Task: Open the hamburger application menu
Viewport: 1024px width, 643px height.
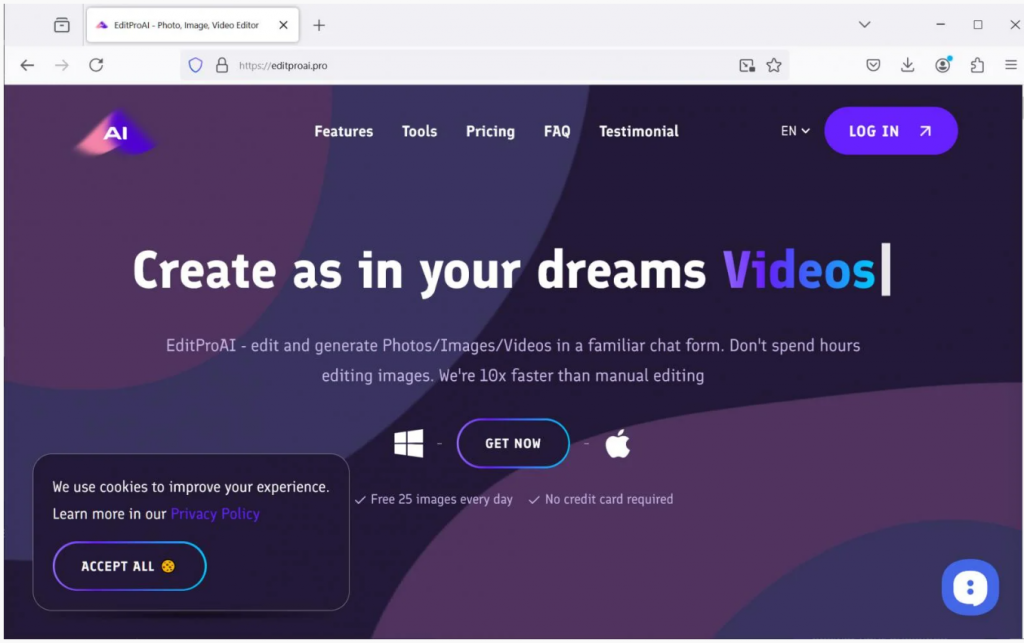Action: [x=1010, y=65]
